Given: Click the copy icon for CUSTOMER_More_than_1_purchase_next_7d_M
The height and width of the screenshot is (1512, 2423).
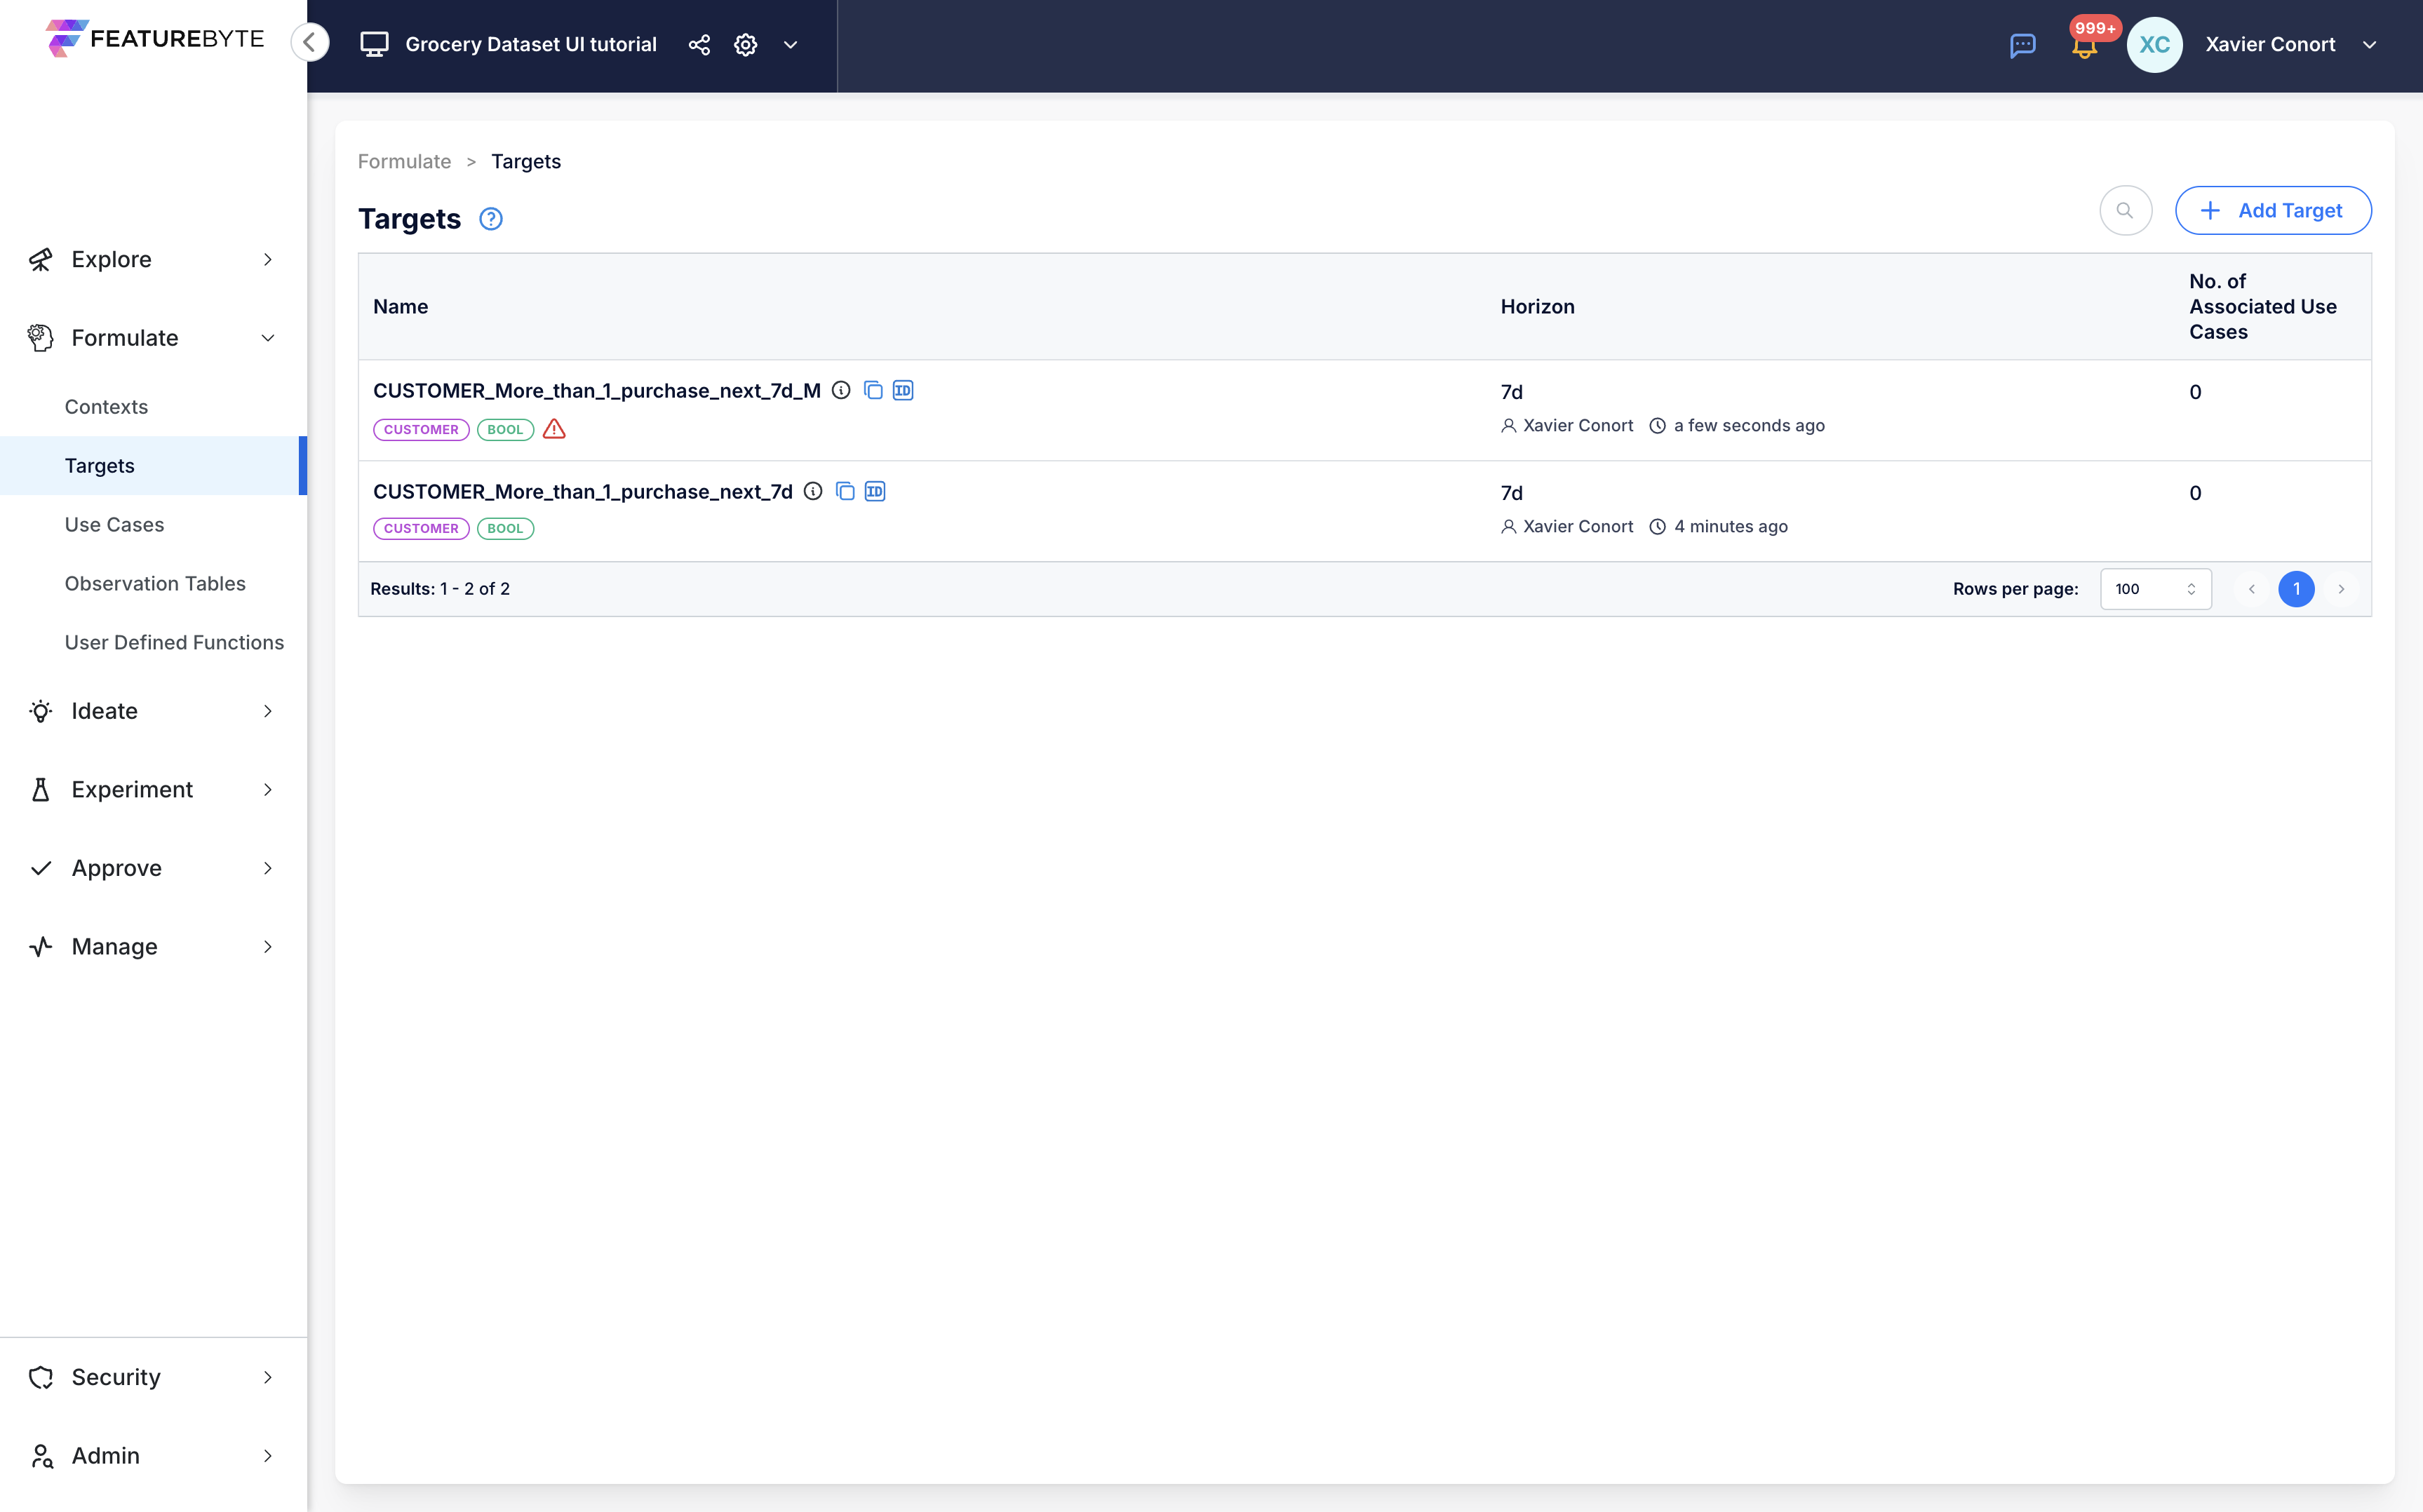Looking at the screenshot, I should (x=873, y=390).
